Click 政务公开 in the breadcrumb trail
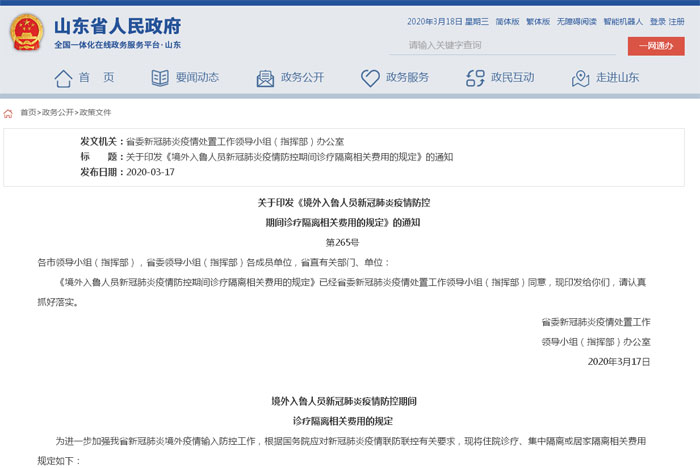Screen dimensions: 700x468 click(58, 113)
